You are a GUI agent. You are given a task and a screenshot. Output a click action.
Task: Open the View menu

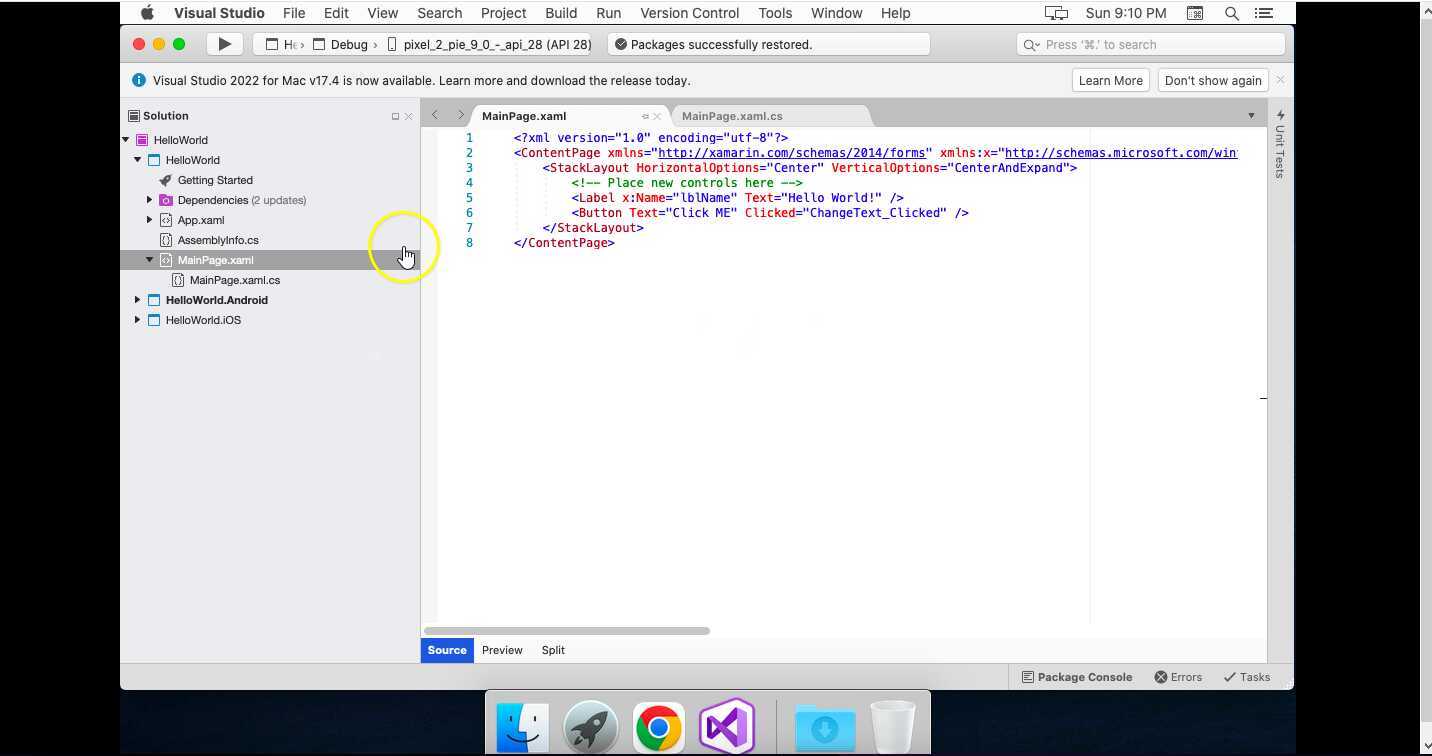click(382, 13)
